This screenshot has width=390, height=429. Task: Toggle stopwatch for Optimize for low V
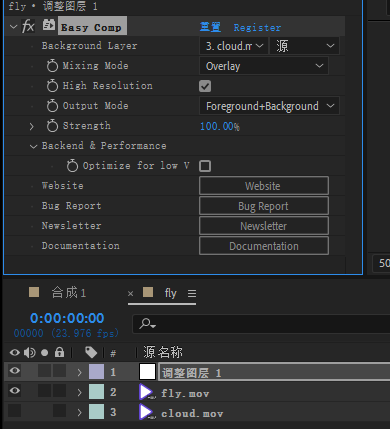(x=72, y=166)
